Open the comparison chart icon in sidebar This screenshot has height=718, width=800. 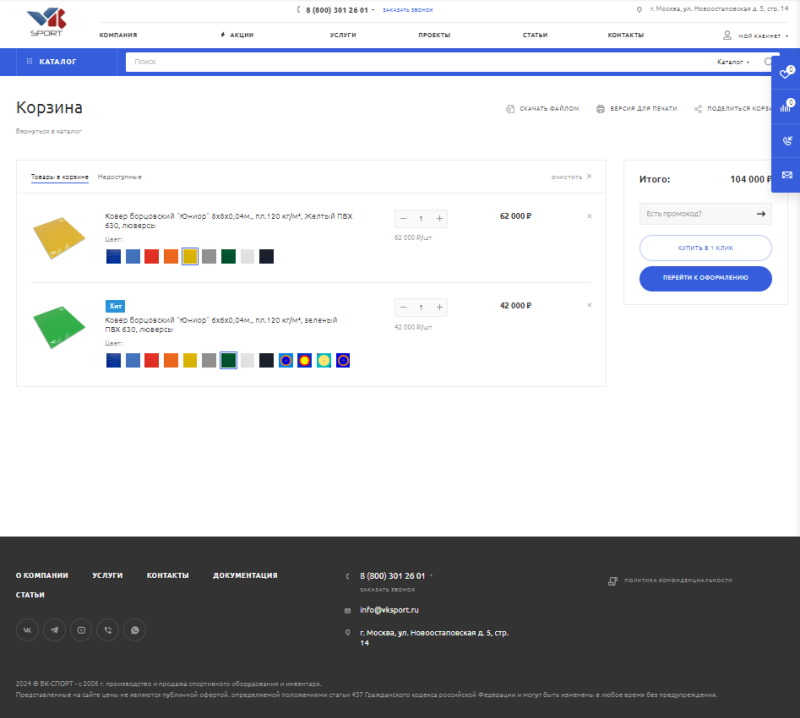pos(786,107)
